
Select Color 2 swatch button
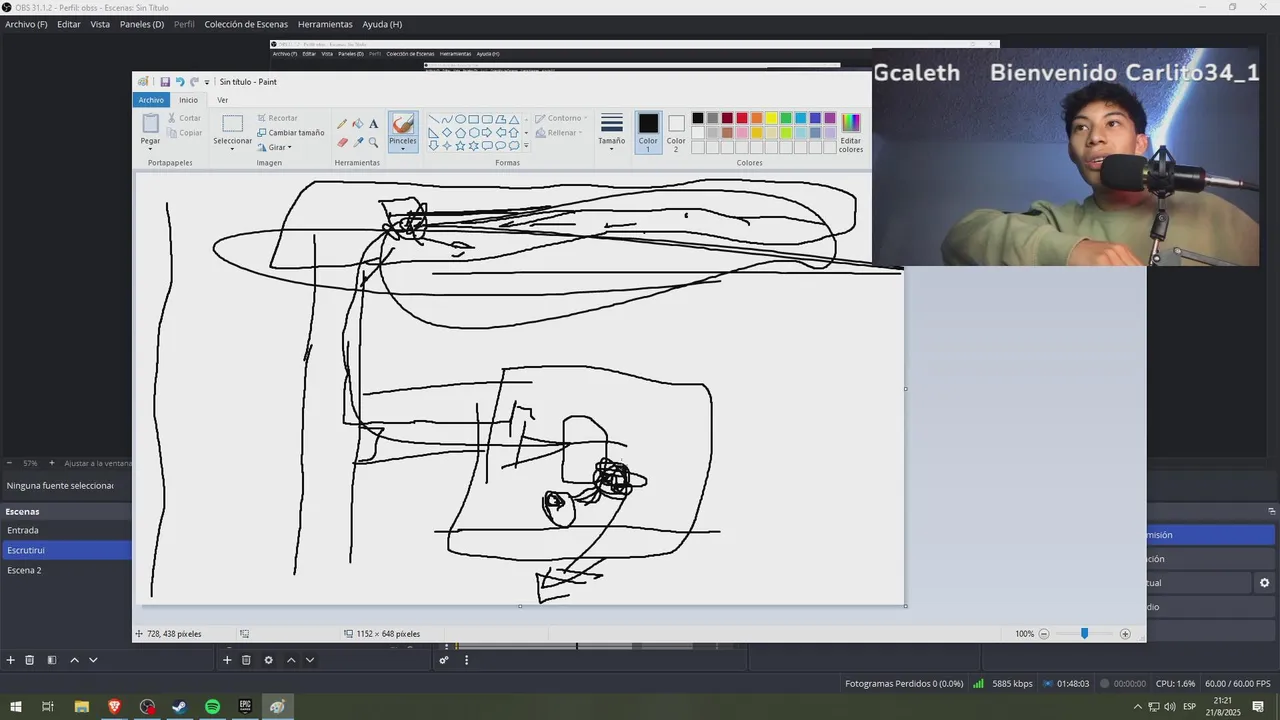676,132
